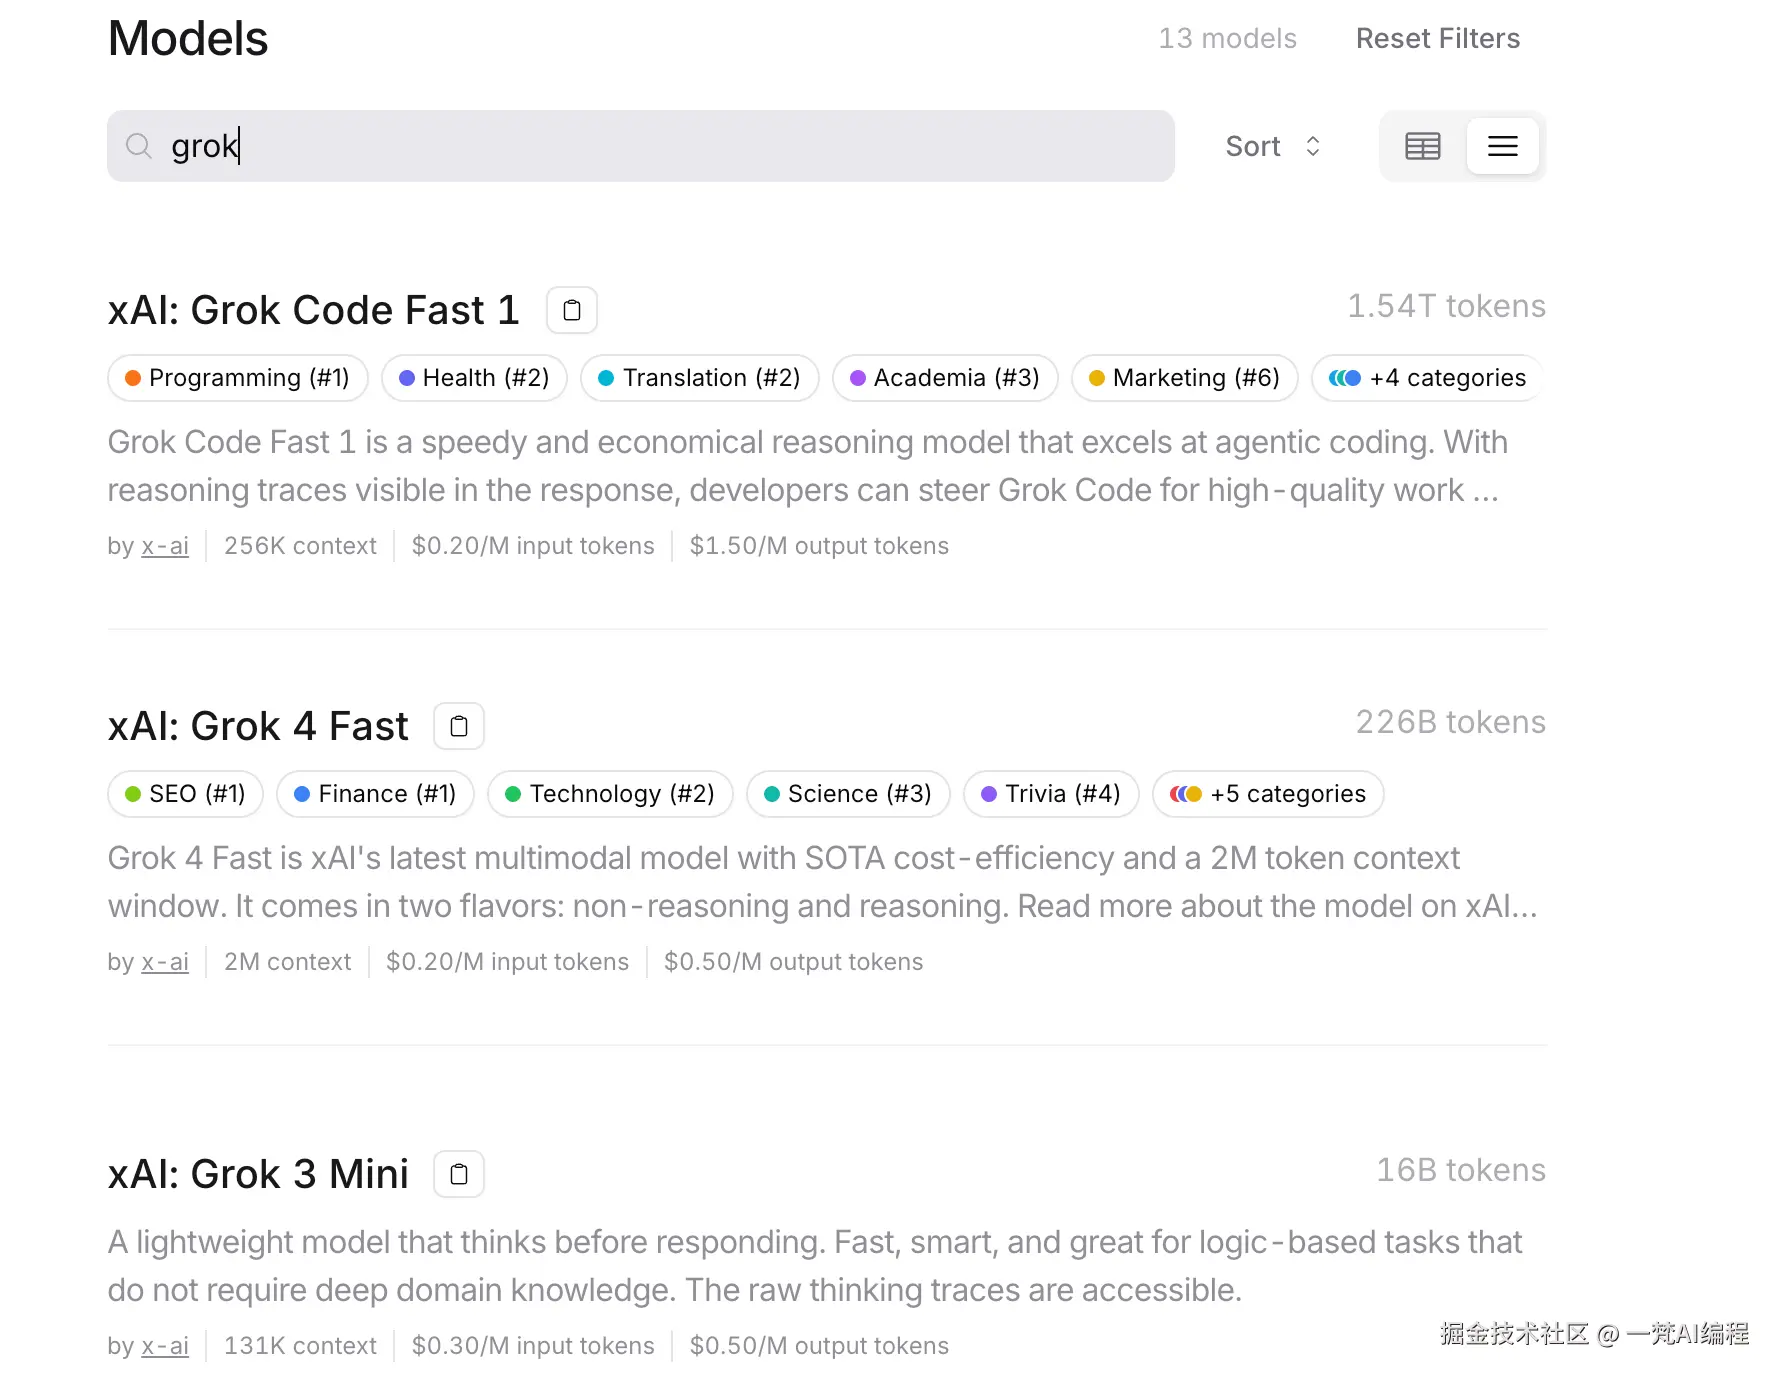Click Reset Filters
The image size is (1784, 1382).
1437,39
